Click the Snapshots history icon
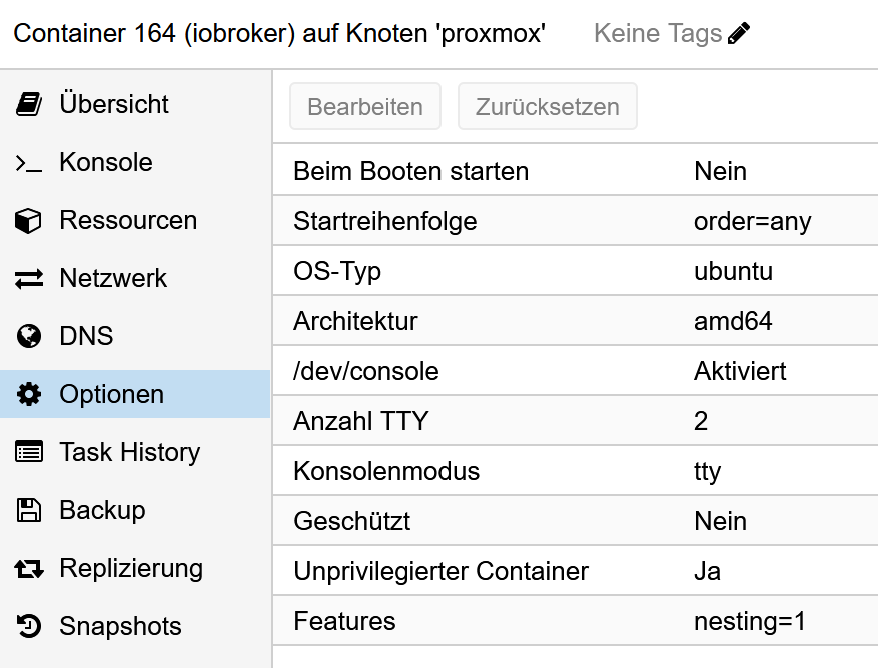This screenshot has width=878, height=668. pyautogui.click(x=29, y=627)
